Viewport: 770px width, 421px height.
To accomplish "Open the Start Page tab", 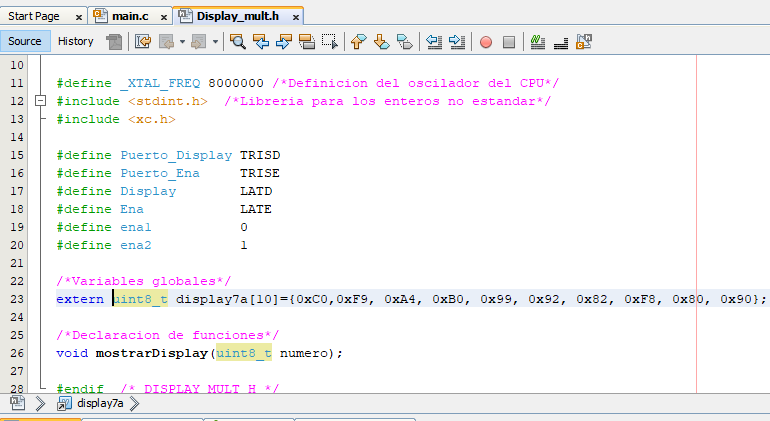I will coord(34,16).
